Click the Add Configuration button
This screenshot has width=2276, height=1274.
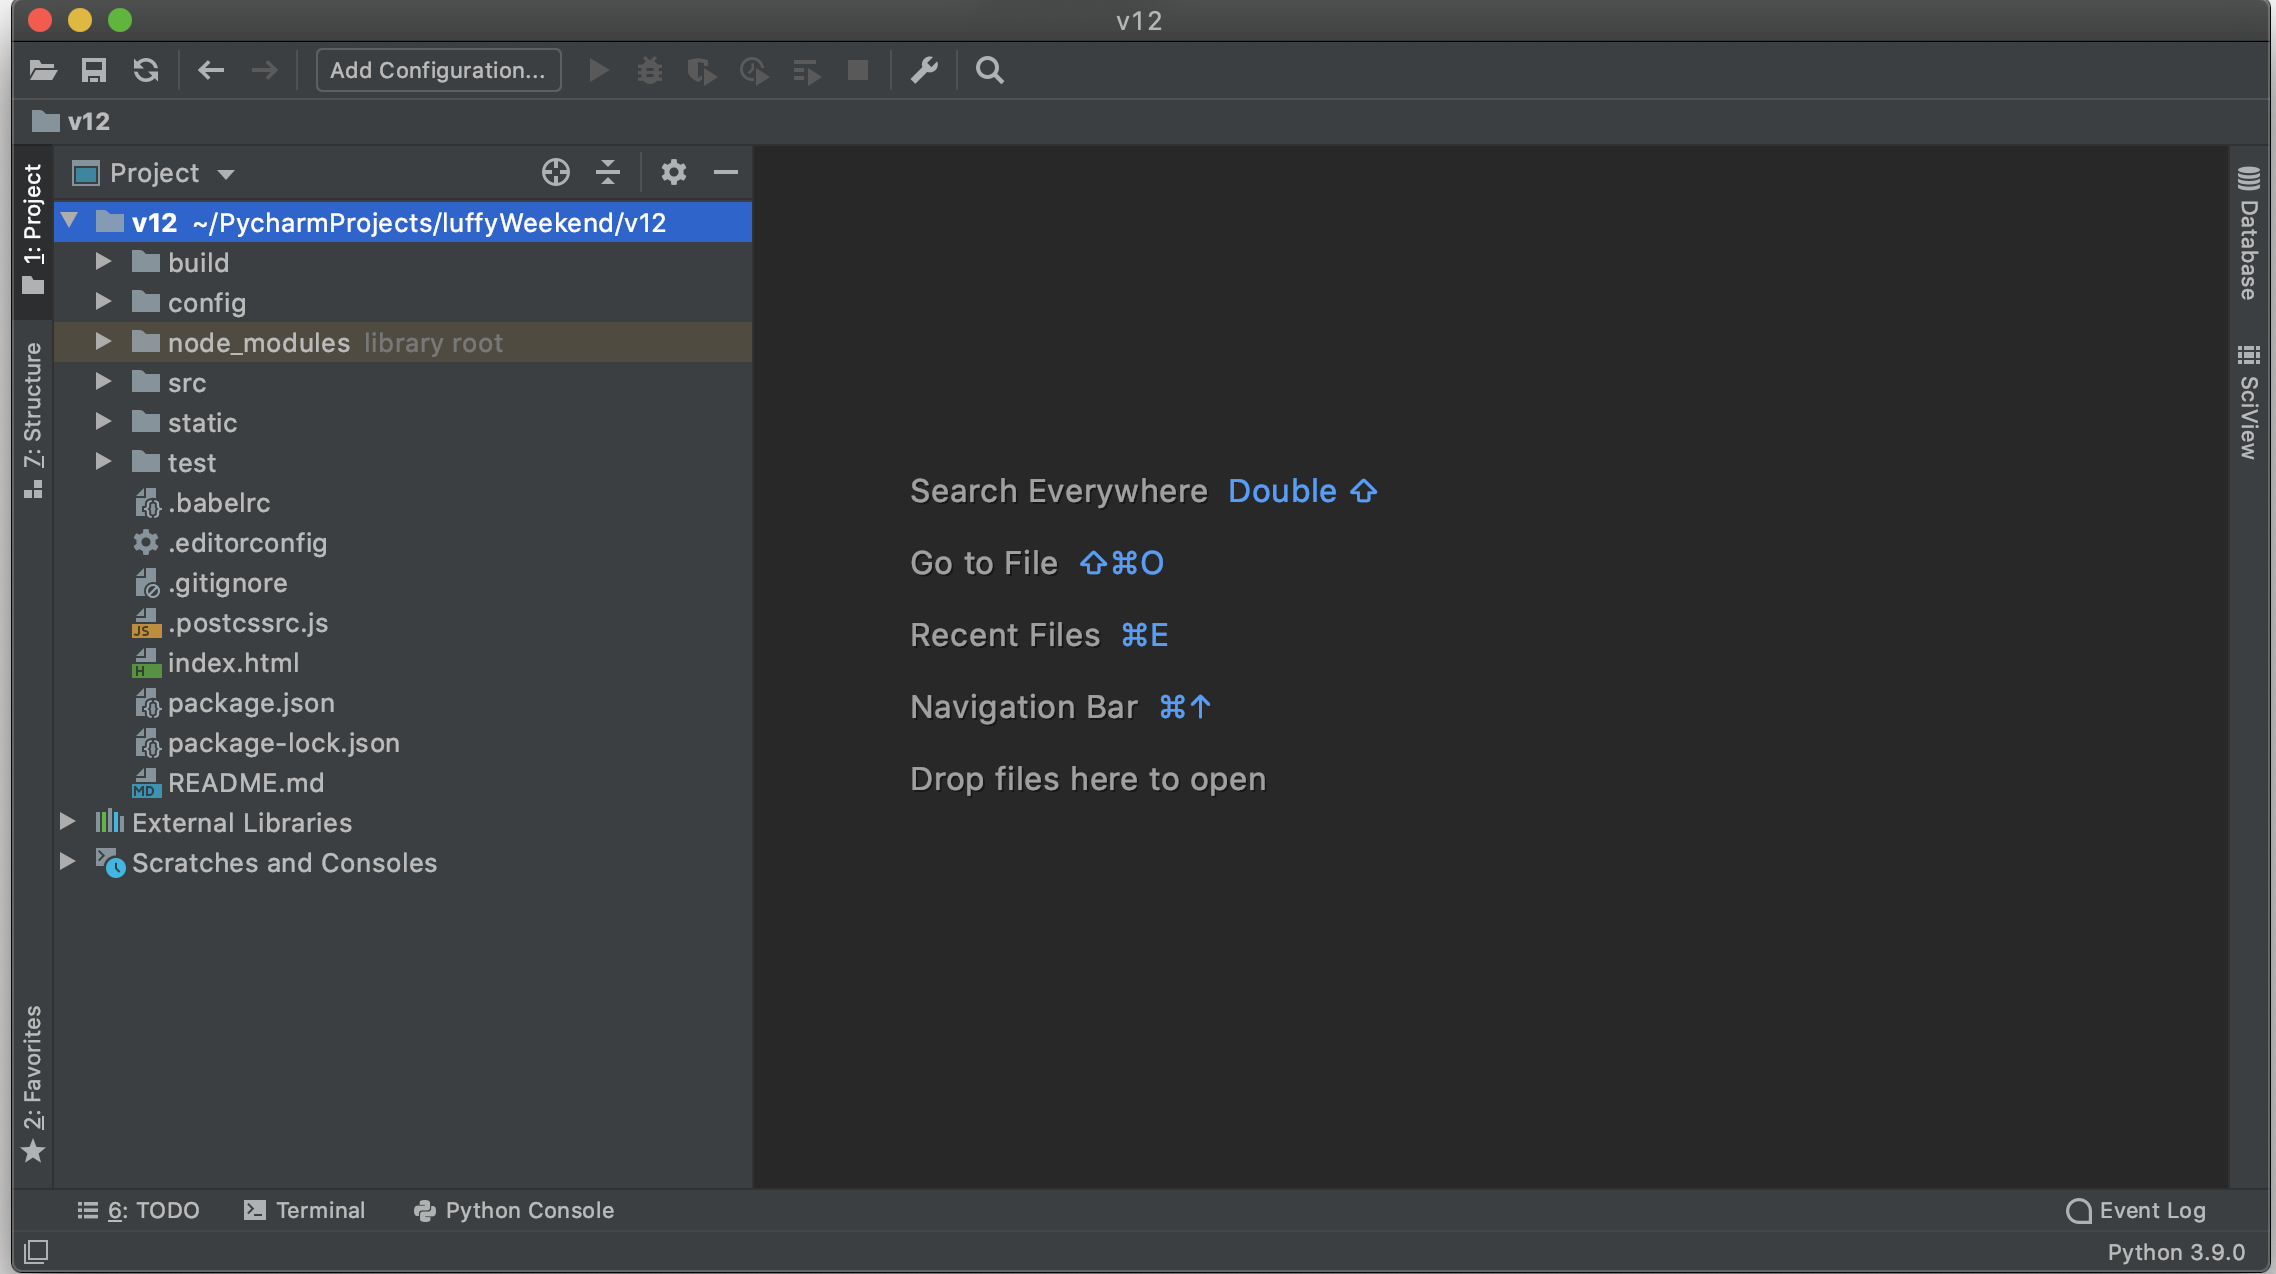pyautogui.click(x=438, y=70)
